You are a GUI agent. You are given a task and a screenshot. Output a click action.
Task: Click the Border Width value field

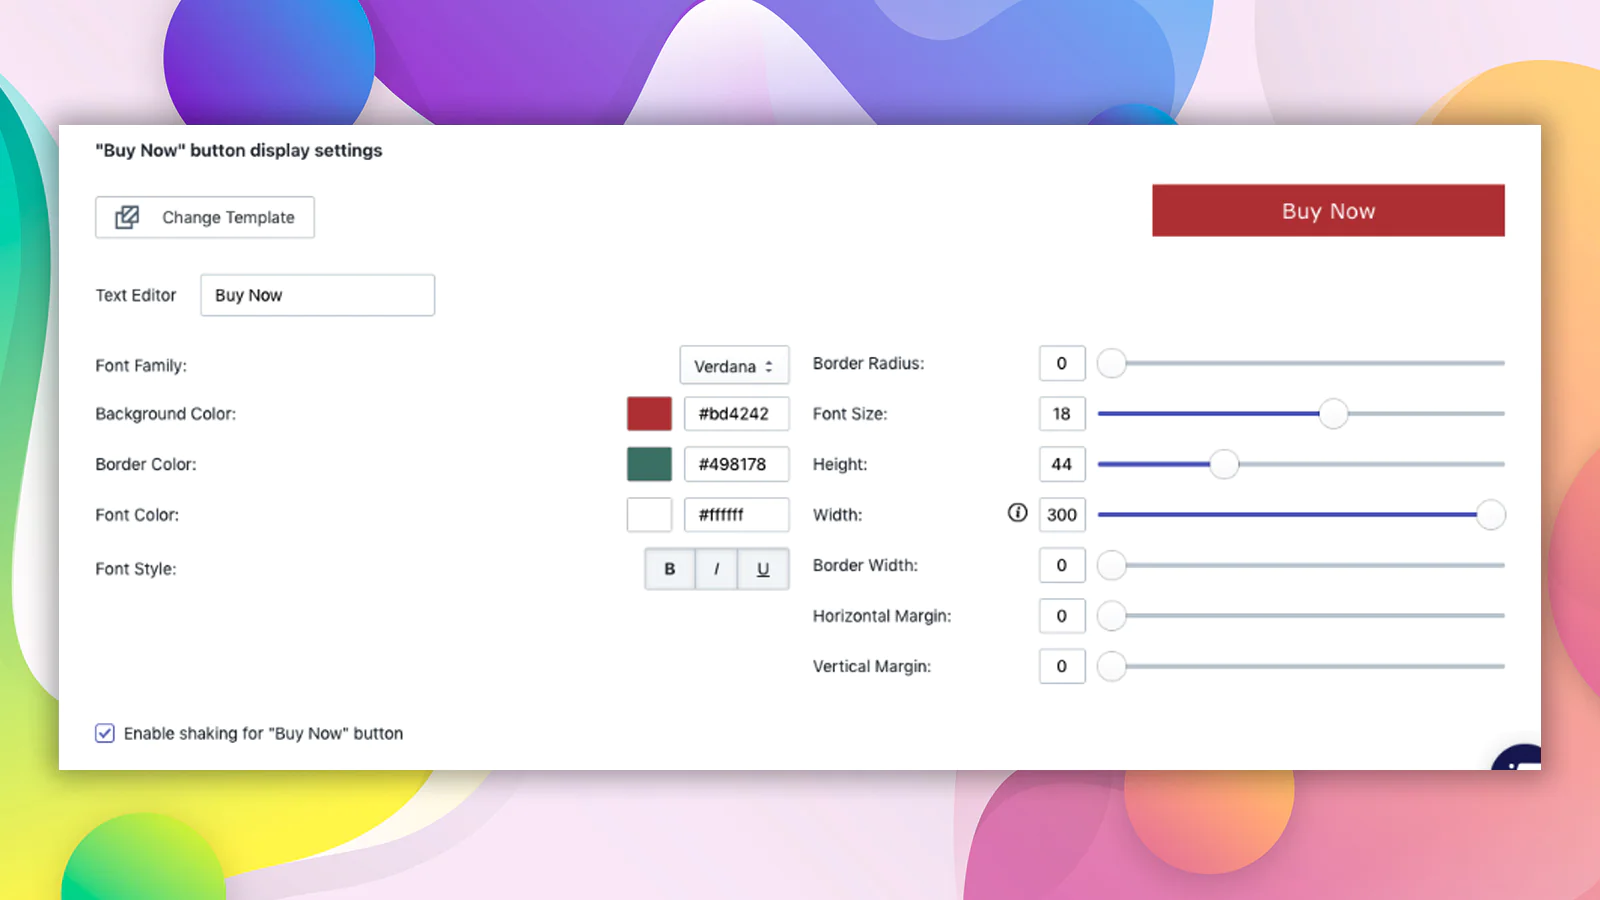coord(1062,565)
